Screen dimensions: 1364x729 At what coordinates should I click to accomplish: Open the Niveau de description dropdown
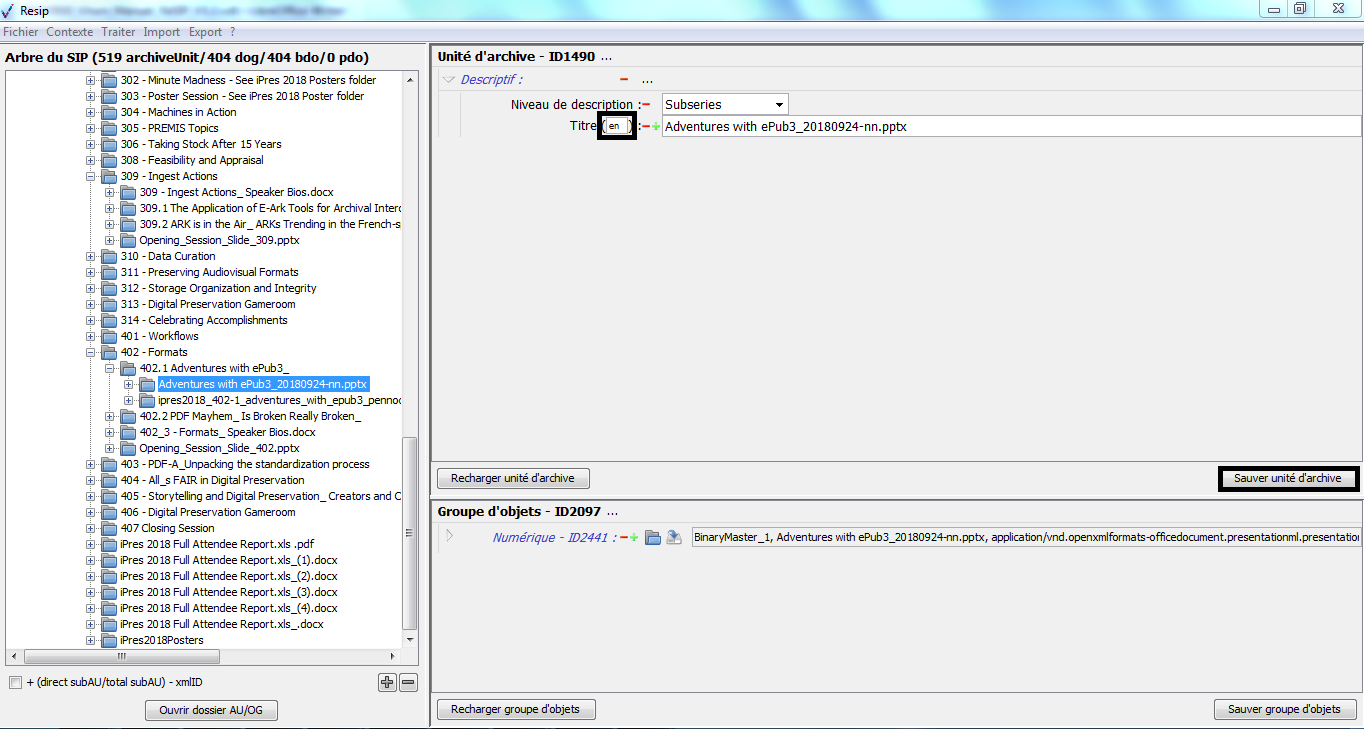click(779, 105)
